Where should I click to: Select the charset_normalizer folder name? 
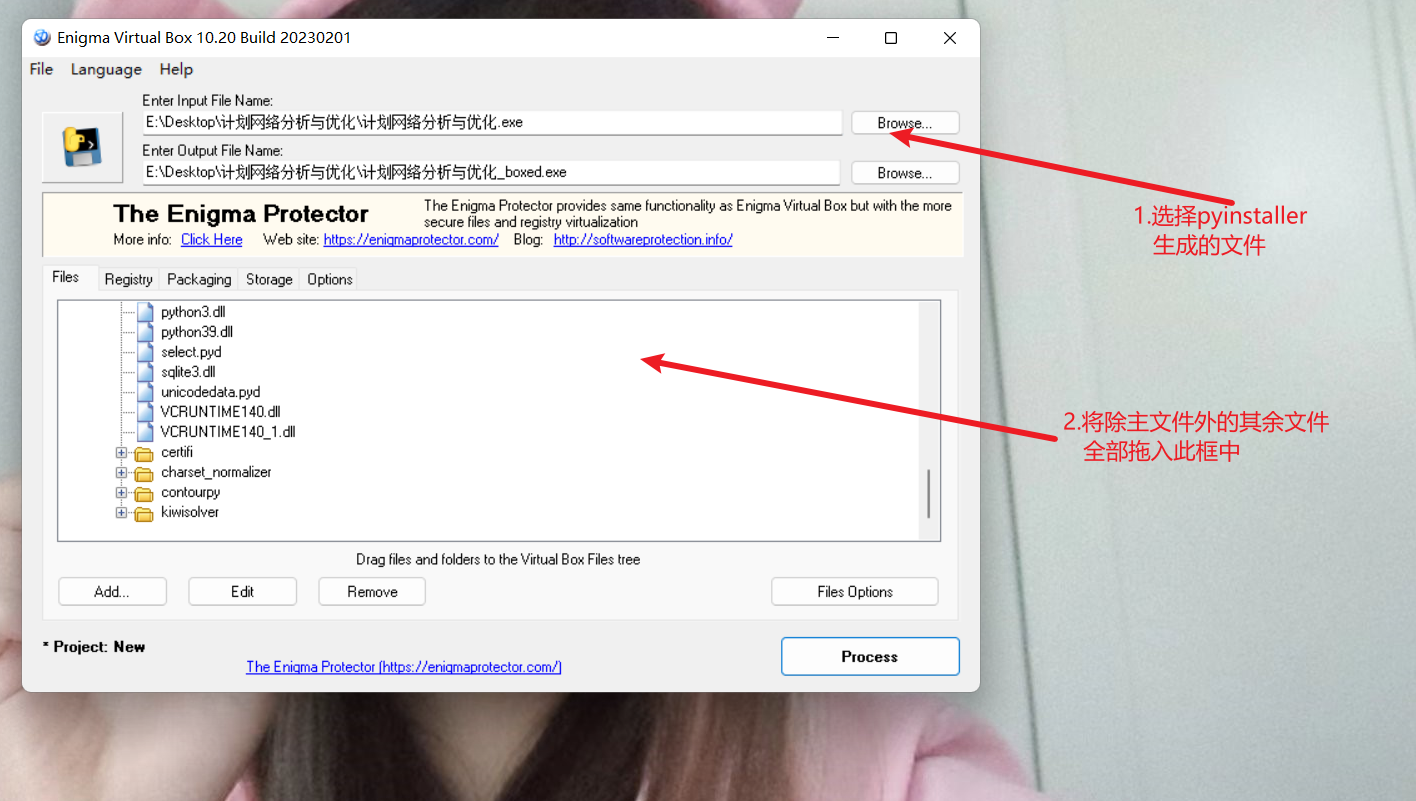pos(216,472)
